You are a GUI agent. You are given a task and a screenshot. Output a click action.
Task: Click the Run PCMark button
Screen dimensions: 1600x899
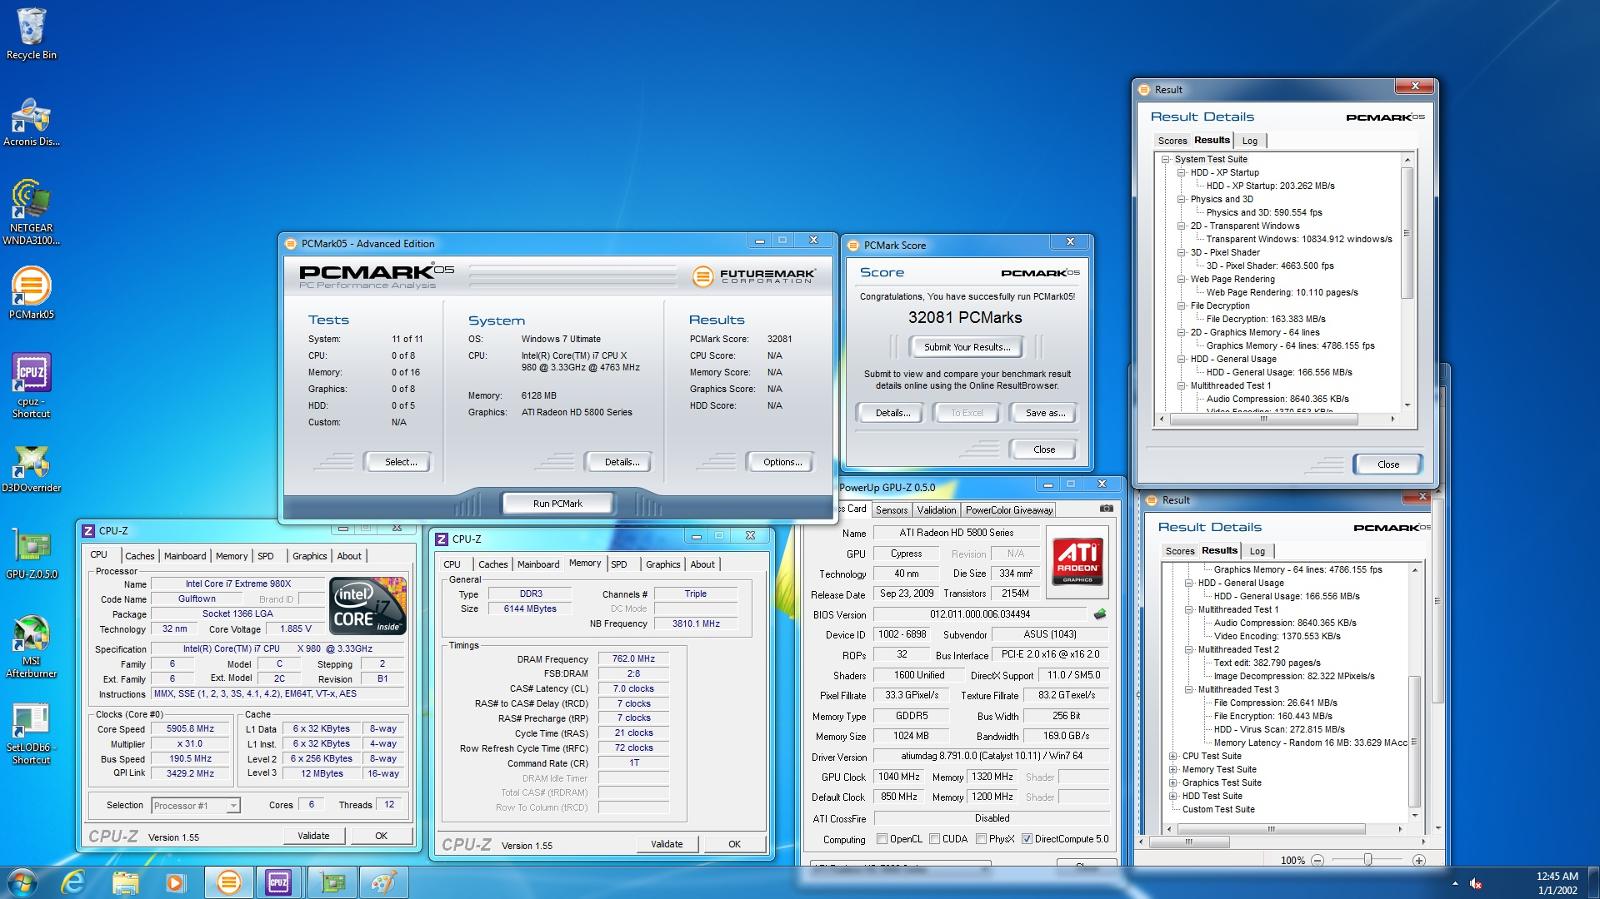pos(557,503)
